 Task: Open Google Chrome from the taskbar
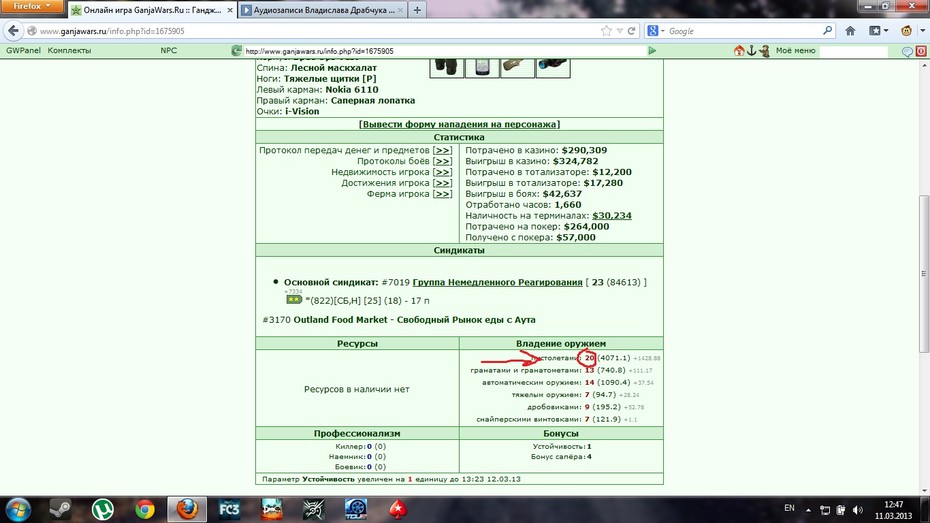[145, 509]
